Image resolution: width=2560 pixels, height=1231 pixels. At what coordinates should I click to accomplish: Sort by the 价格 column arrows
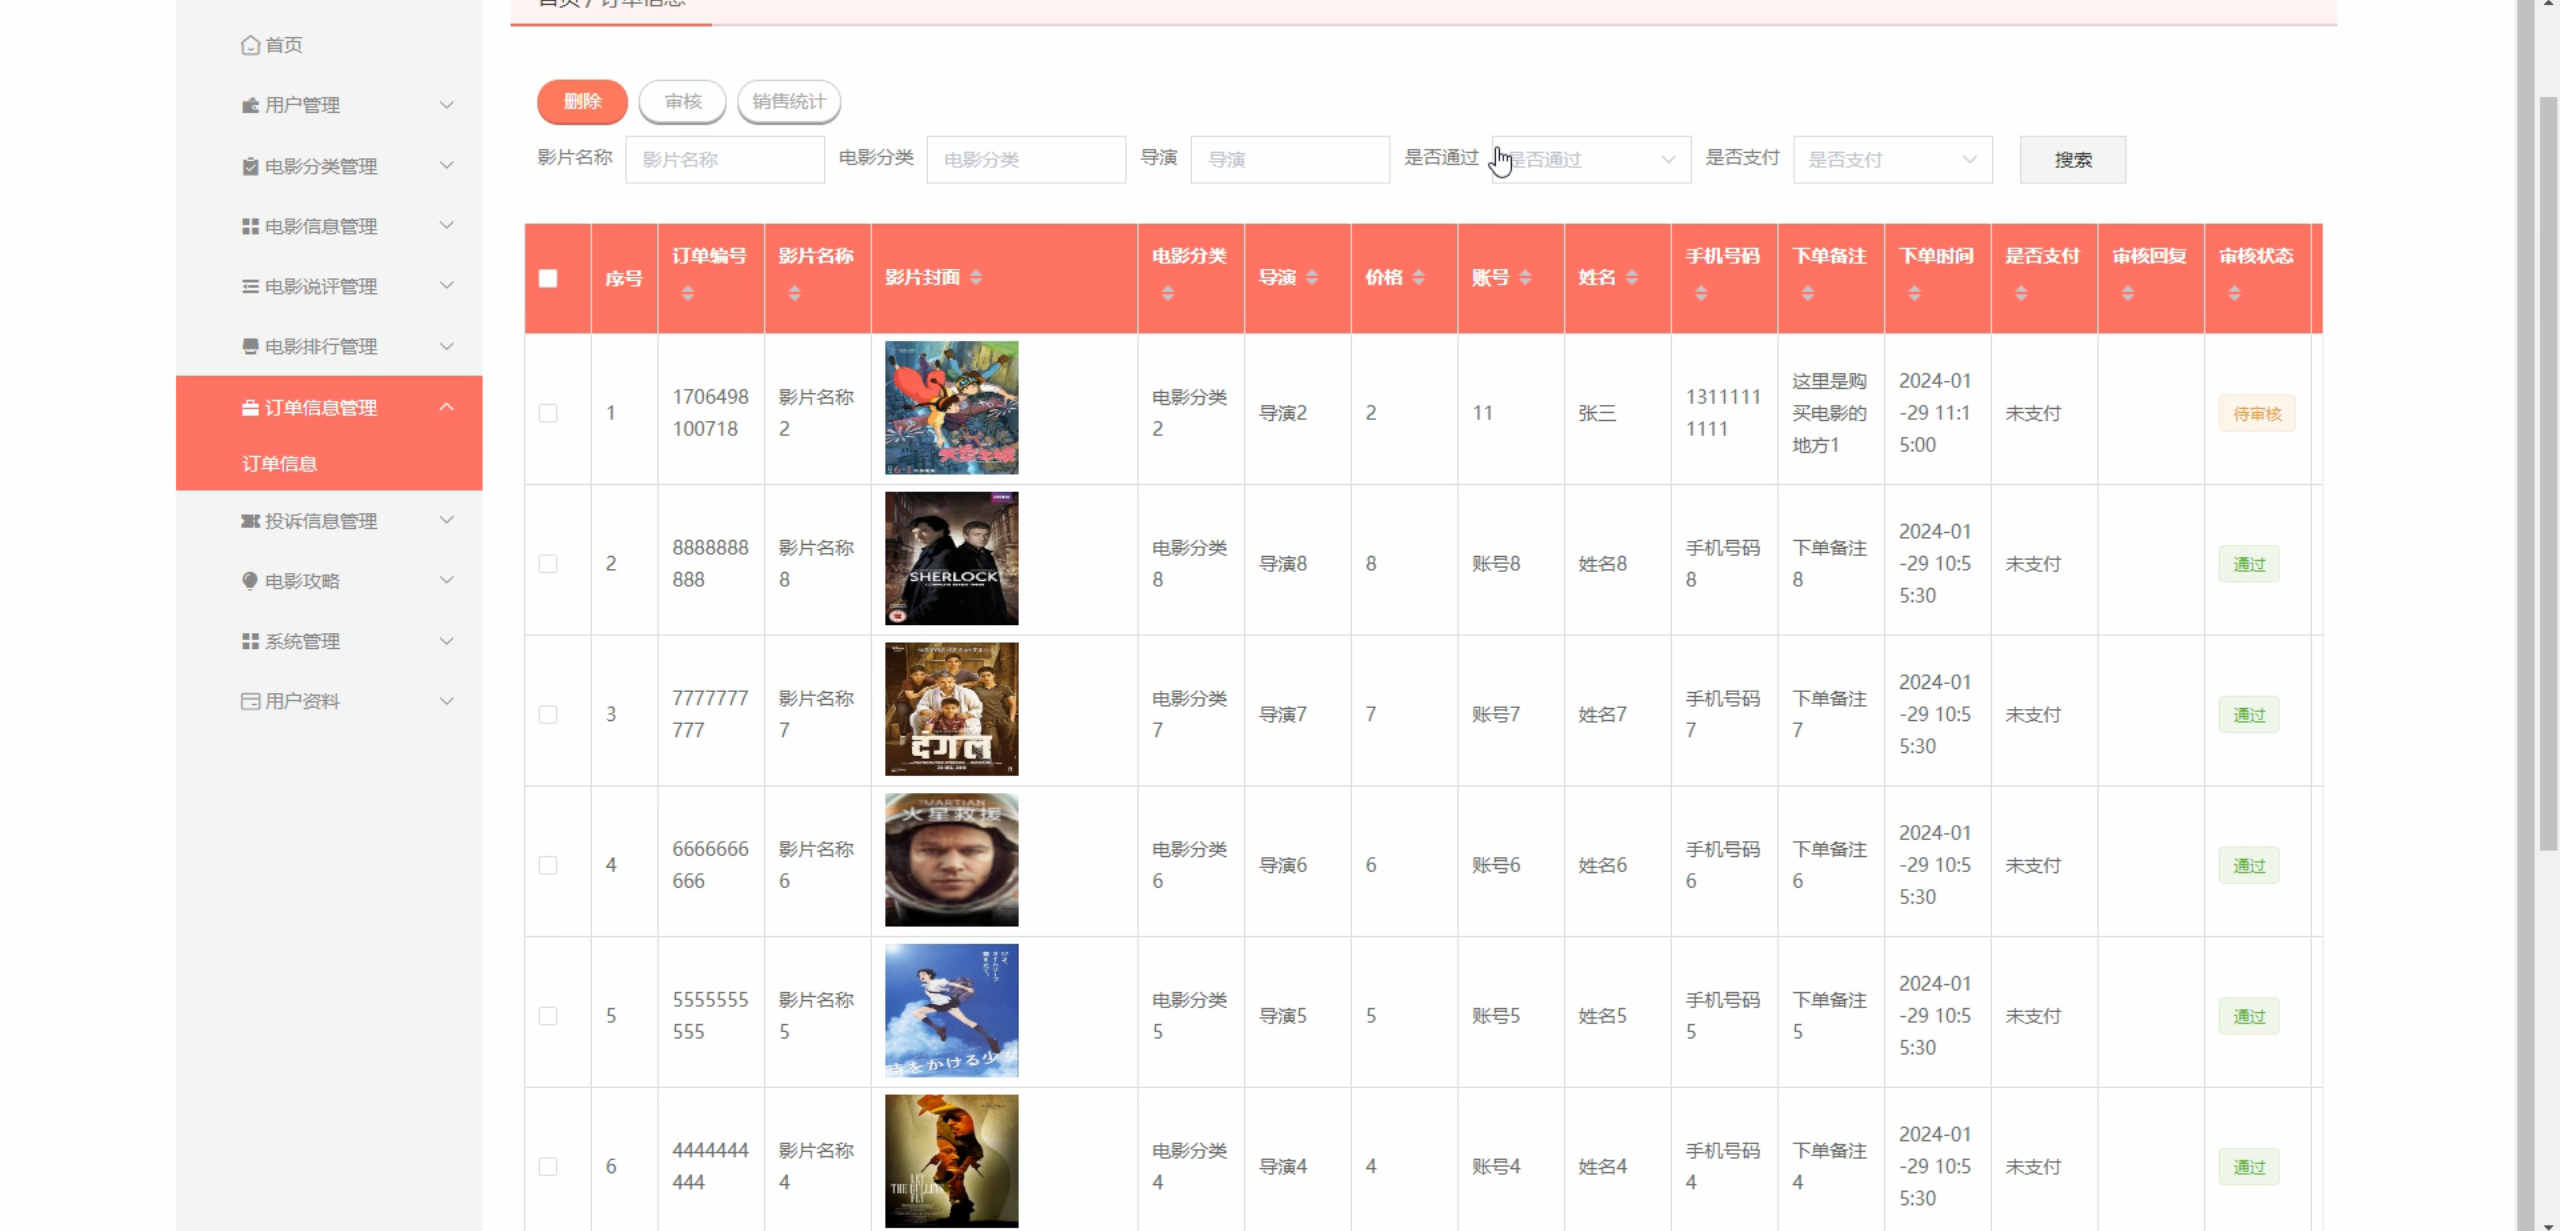[x=1419, y=277]
